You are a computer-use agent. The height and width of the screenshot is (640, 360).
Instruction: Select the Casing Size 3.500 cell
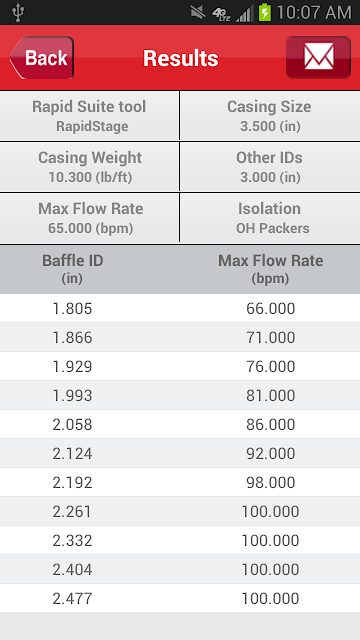point(270,116)
